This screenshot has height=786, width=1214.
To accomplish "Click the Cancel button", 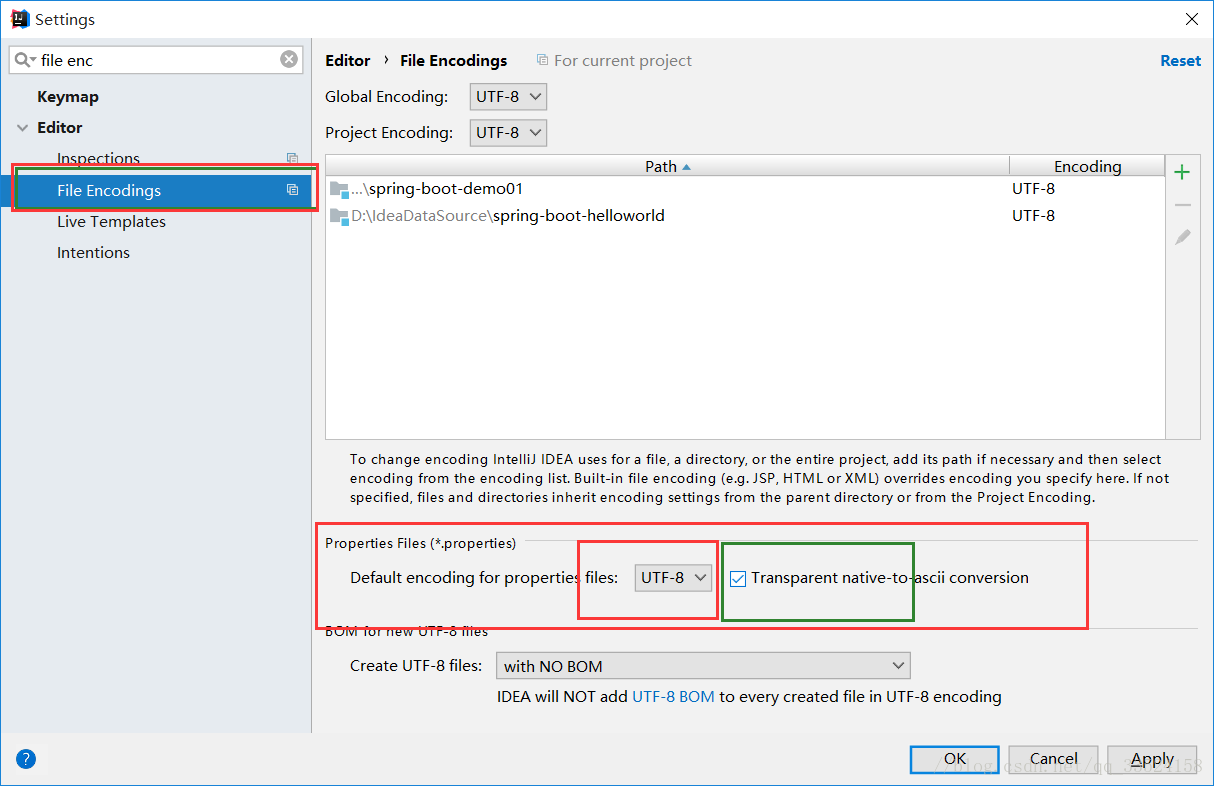I will coord(1054,759).
